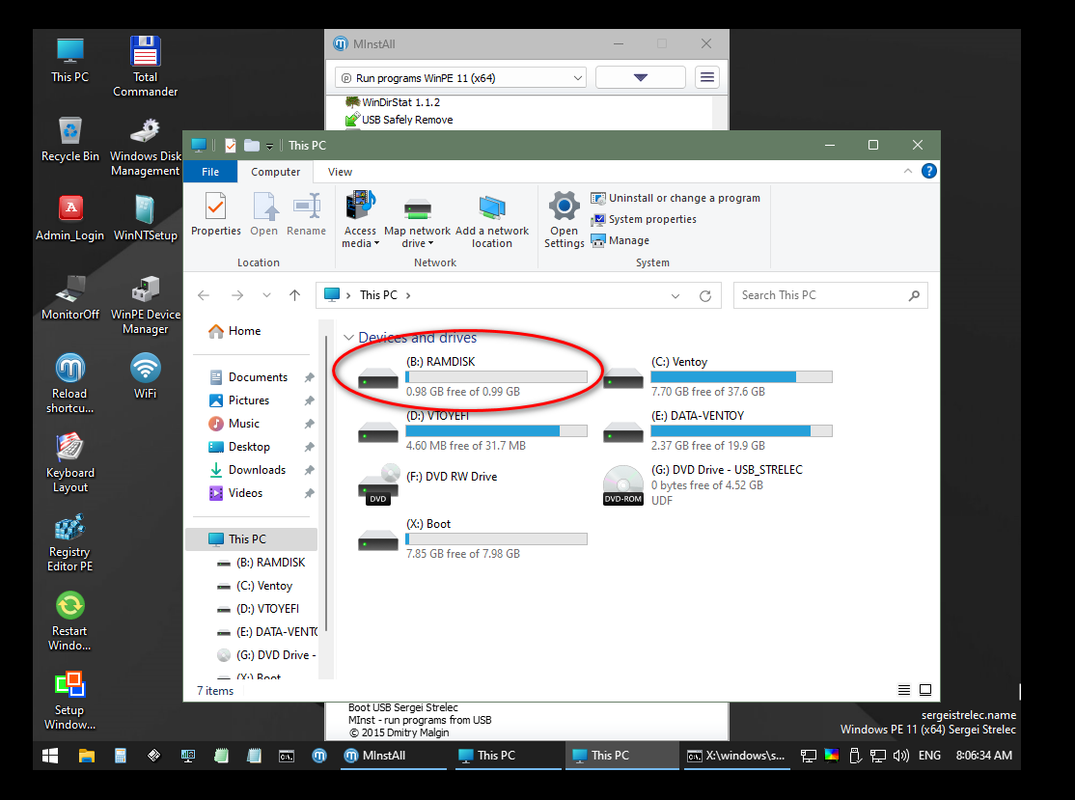Select the (E:) DATA-VENTOY drive

pyautogui.click(x=718, y=431)
